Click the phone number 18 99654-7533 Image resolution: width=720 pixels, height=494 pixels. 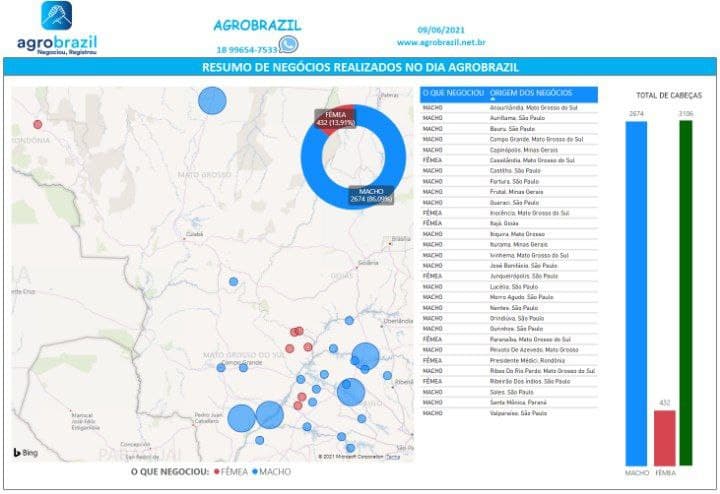pyautogui.click(x=247, y=50)
